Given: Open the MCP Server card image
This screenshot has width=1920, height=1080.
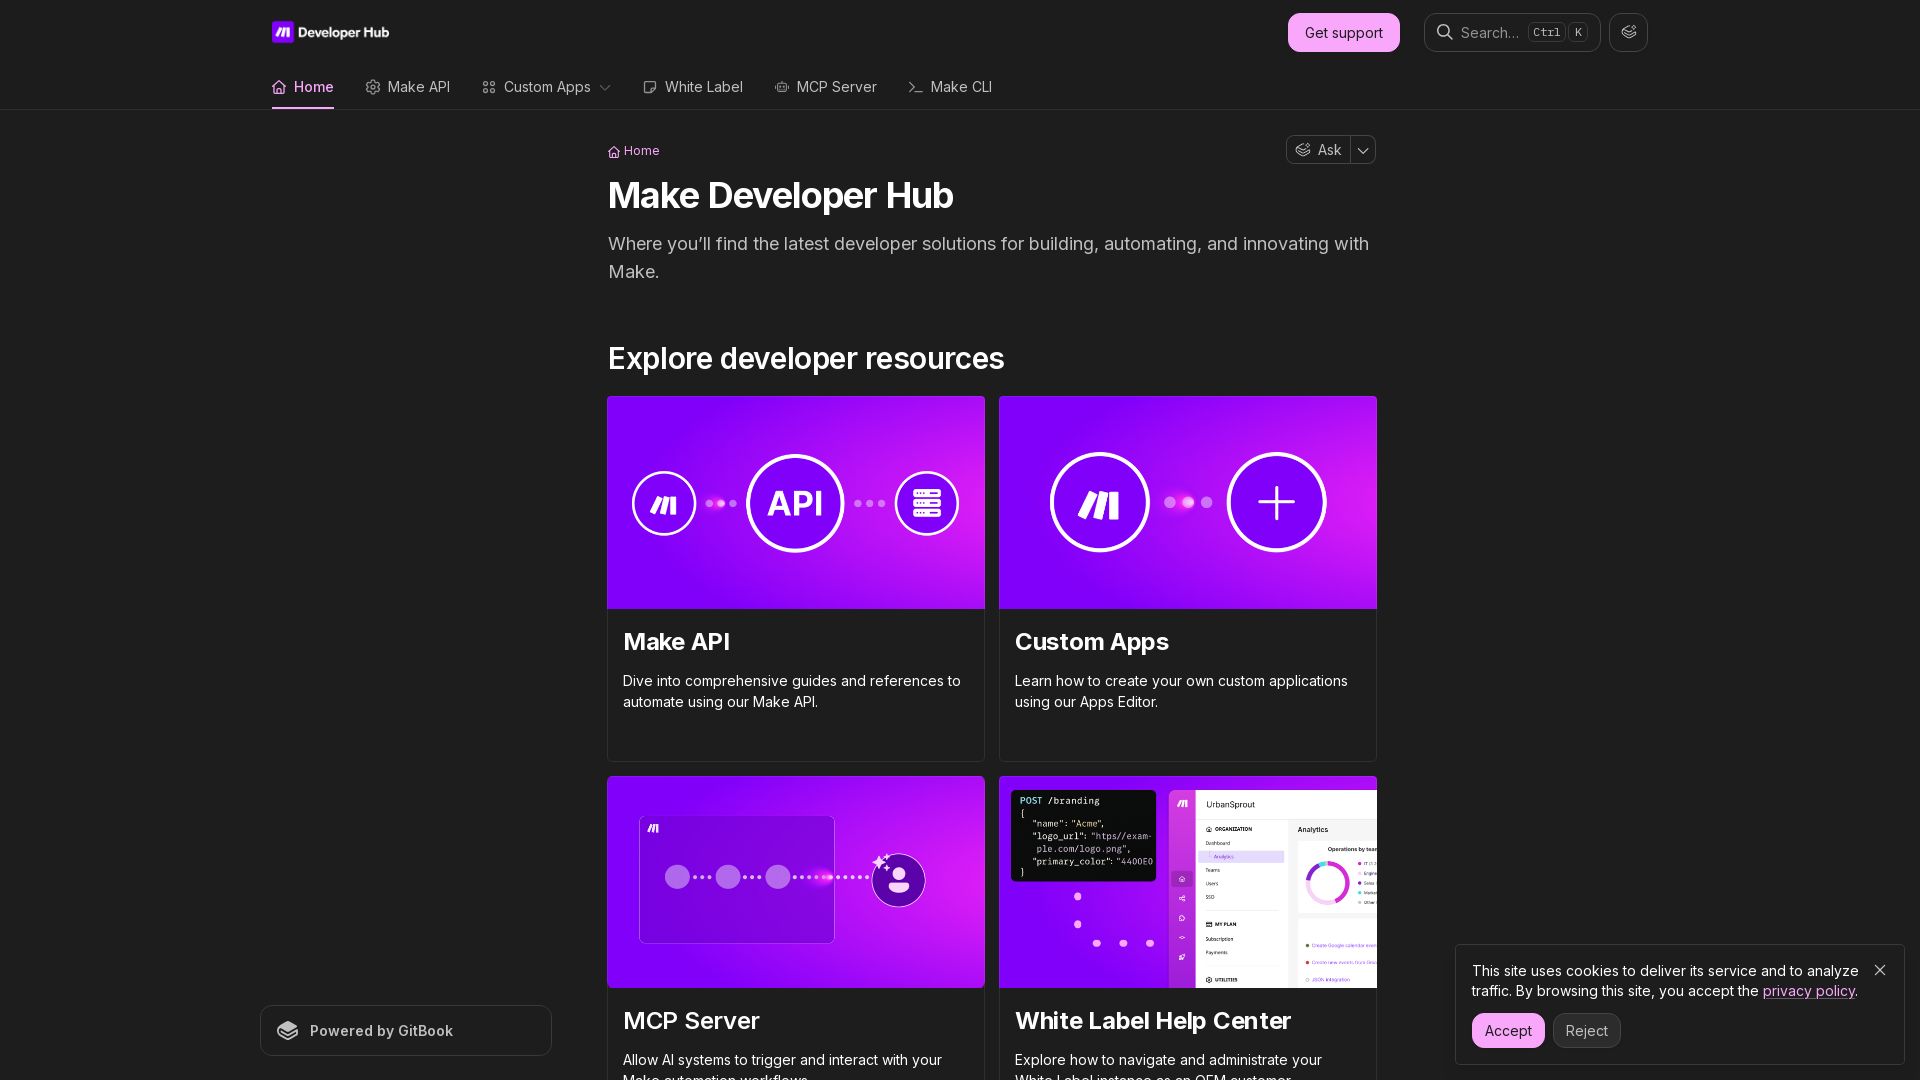Looking at the screenshot, I should (x=796, y=882).
